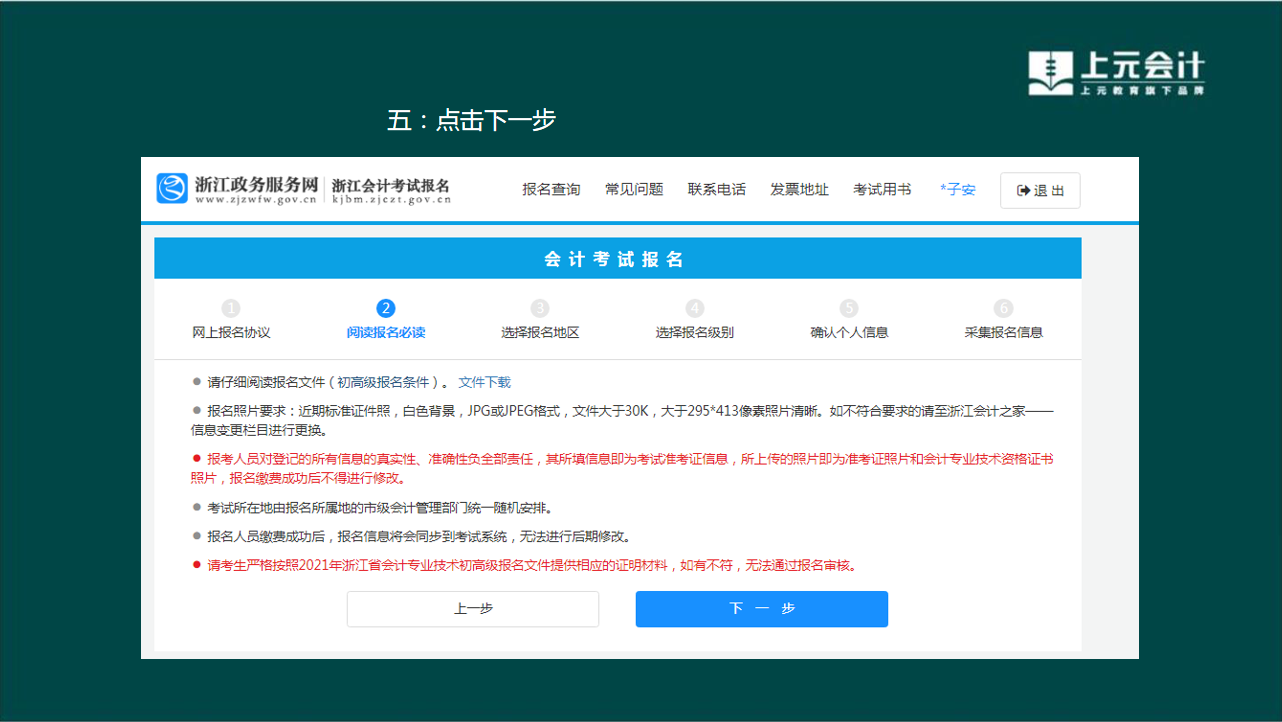Click text 报名人员缴费成功后
Viewport: 1282px width, 722px height.
tap(419, 536)
